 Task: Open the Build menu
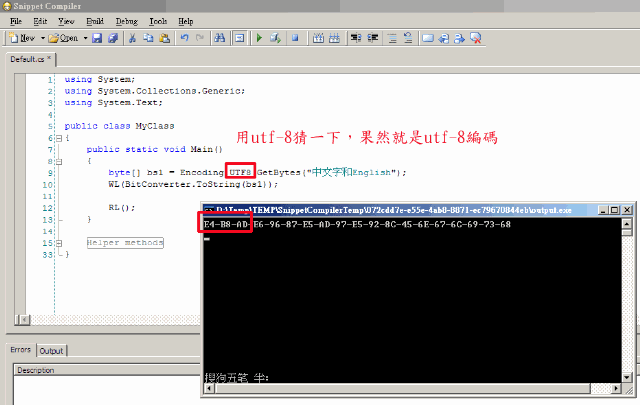tap(96, 20)
